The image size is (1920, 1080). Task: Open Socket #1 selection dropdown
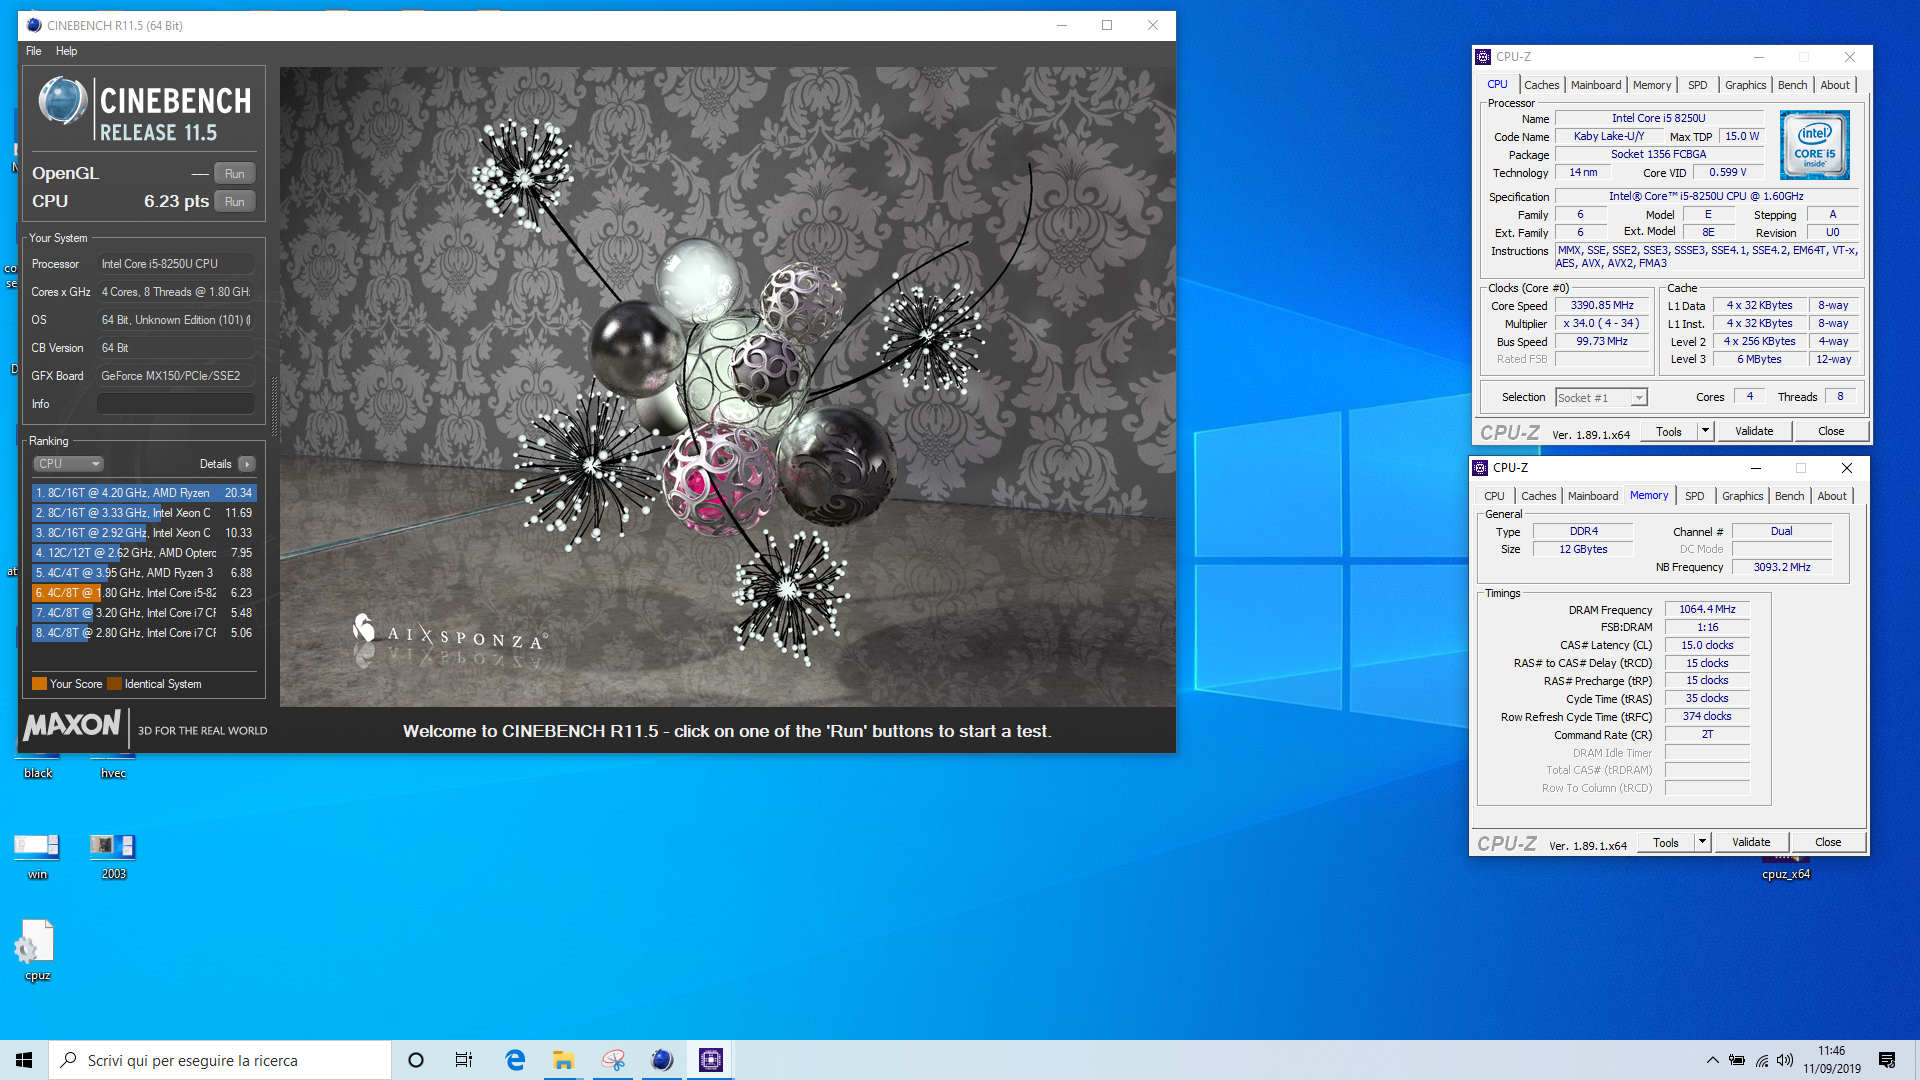click(1601, 398)
